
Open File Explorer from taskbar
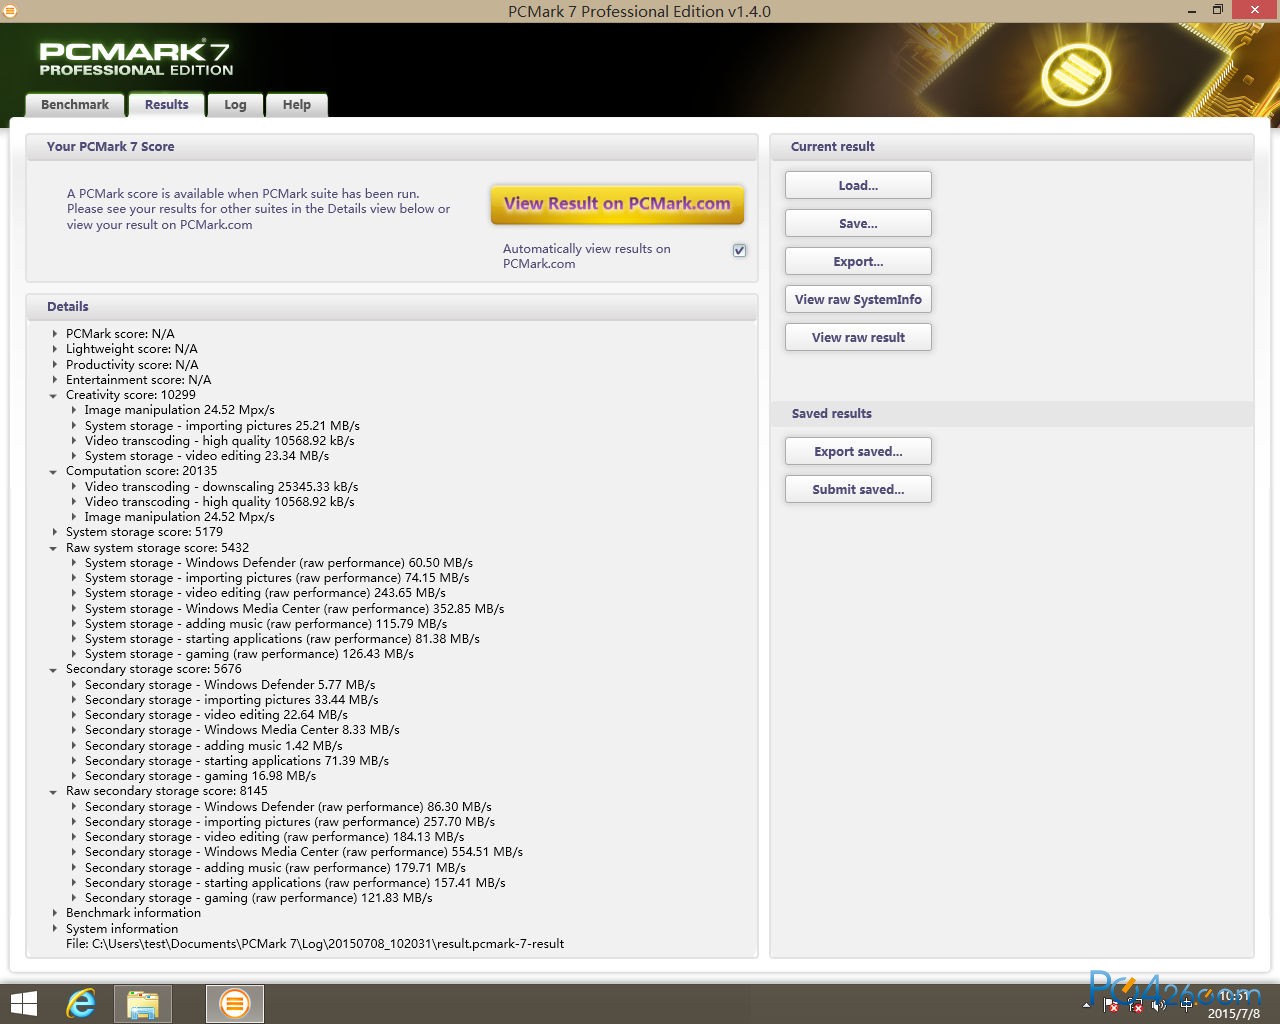pos(143,1003)
